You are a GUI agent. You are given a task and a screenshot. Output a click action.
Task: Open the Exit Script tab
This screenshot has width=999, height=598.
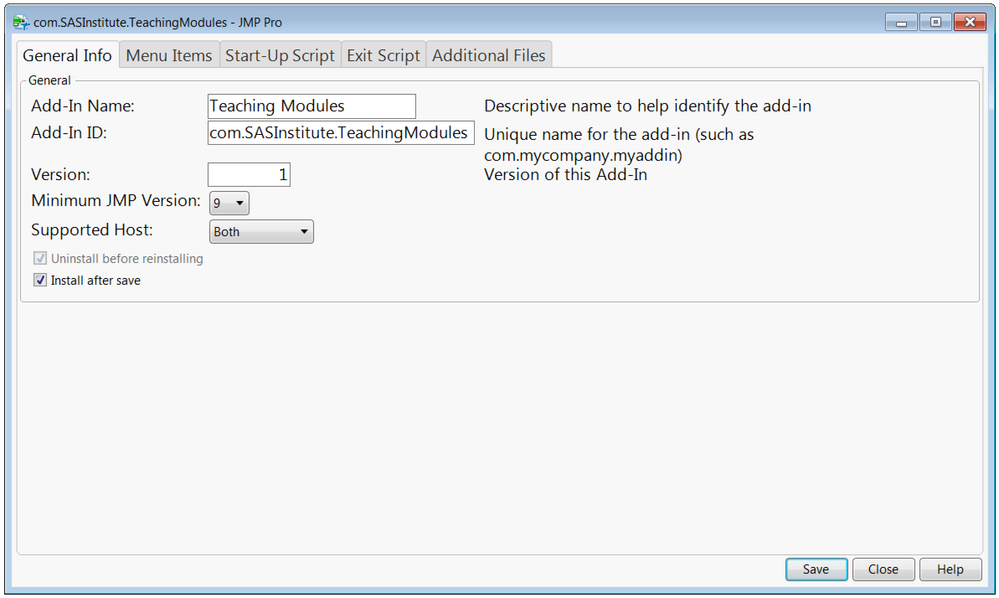[x=384, y=55]
